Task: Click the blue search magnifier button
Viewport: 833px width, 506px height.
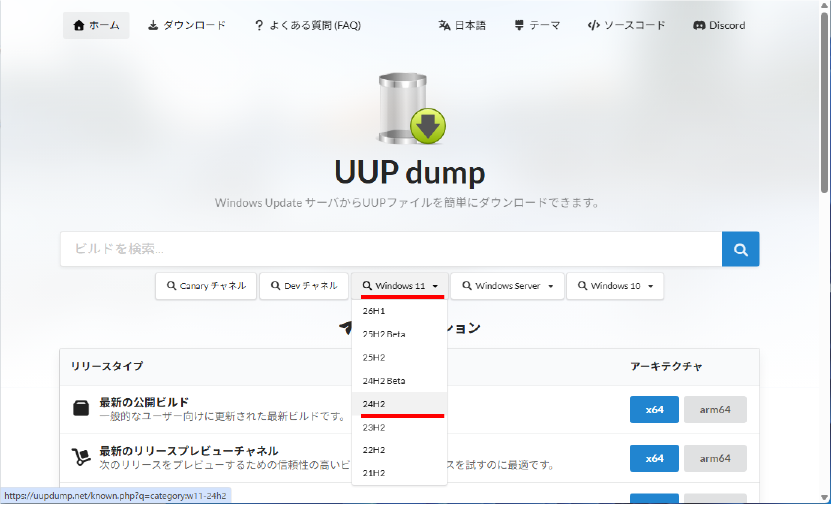Action: (x=741, y=249)
